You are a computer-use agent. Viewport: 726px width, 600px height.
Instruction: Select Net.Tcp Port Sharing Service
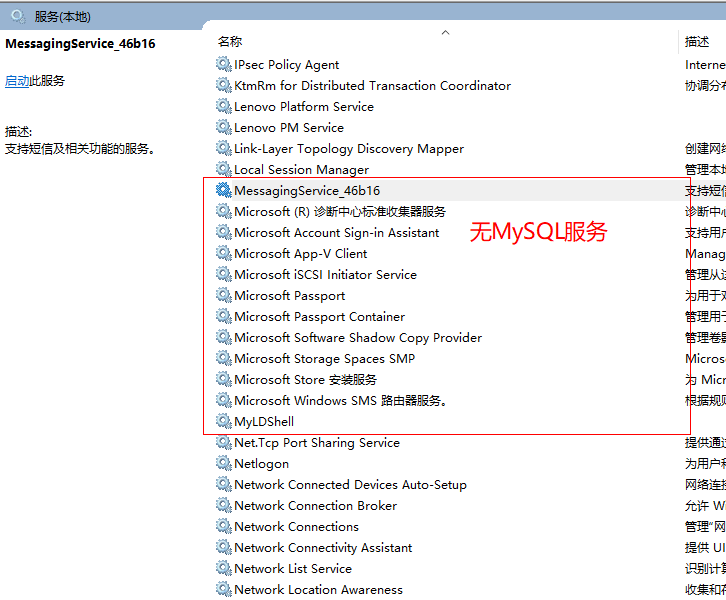(316, 443)
